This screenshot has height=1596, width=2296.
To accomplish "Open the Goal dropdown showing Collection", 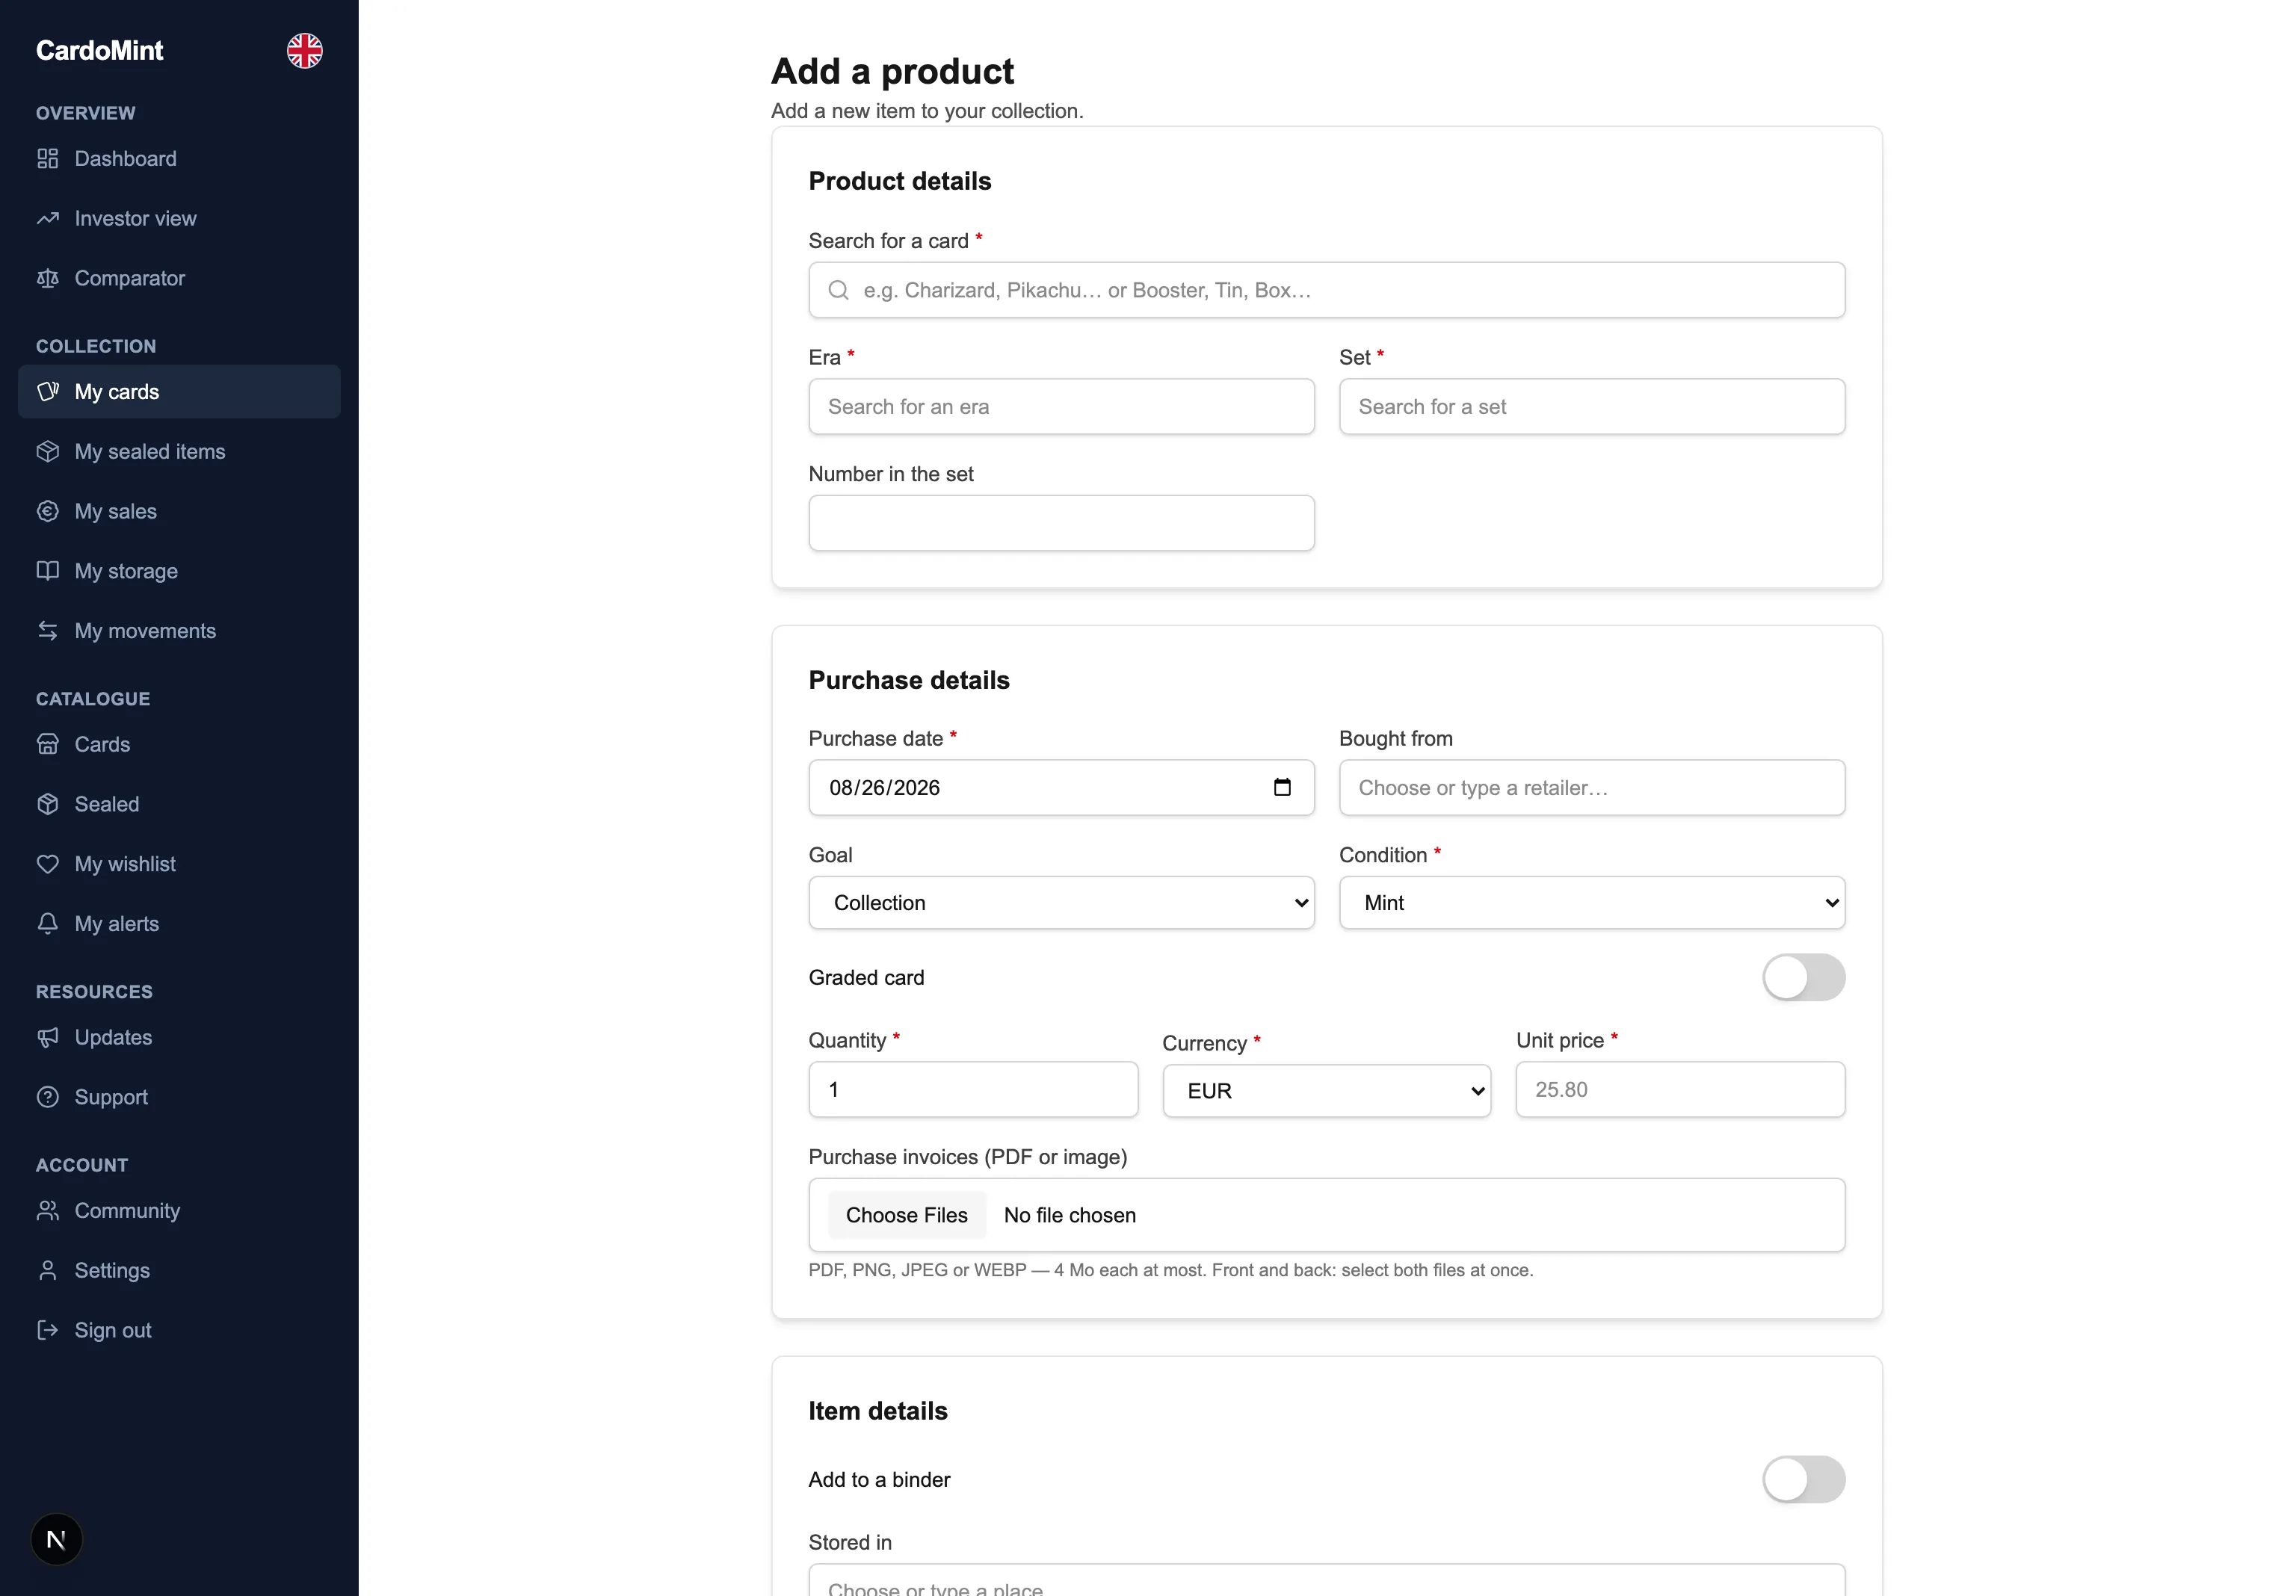I will coord(1061,904).
